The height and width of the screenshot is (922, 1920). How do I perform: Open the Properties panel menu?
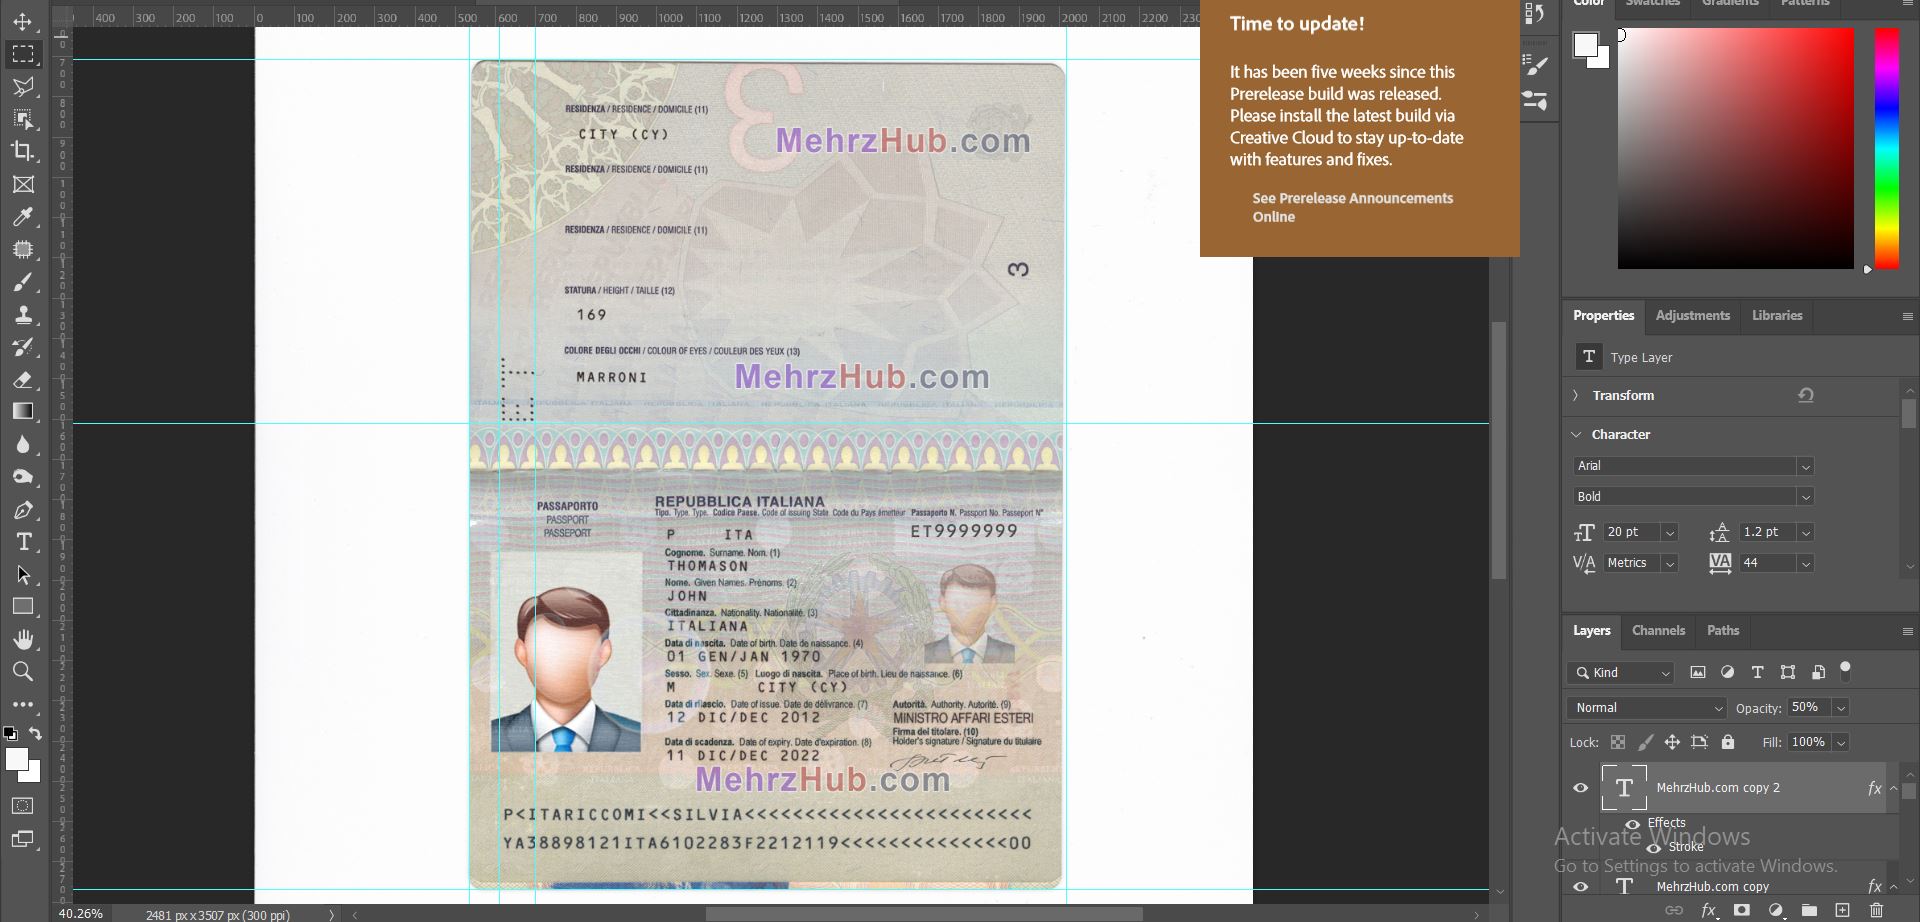point(1907,316)
